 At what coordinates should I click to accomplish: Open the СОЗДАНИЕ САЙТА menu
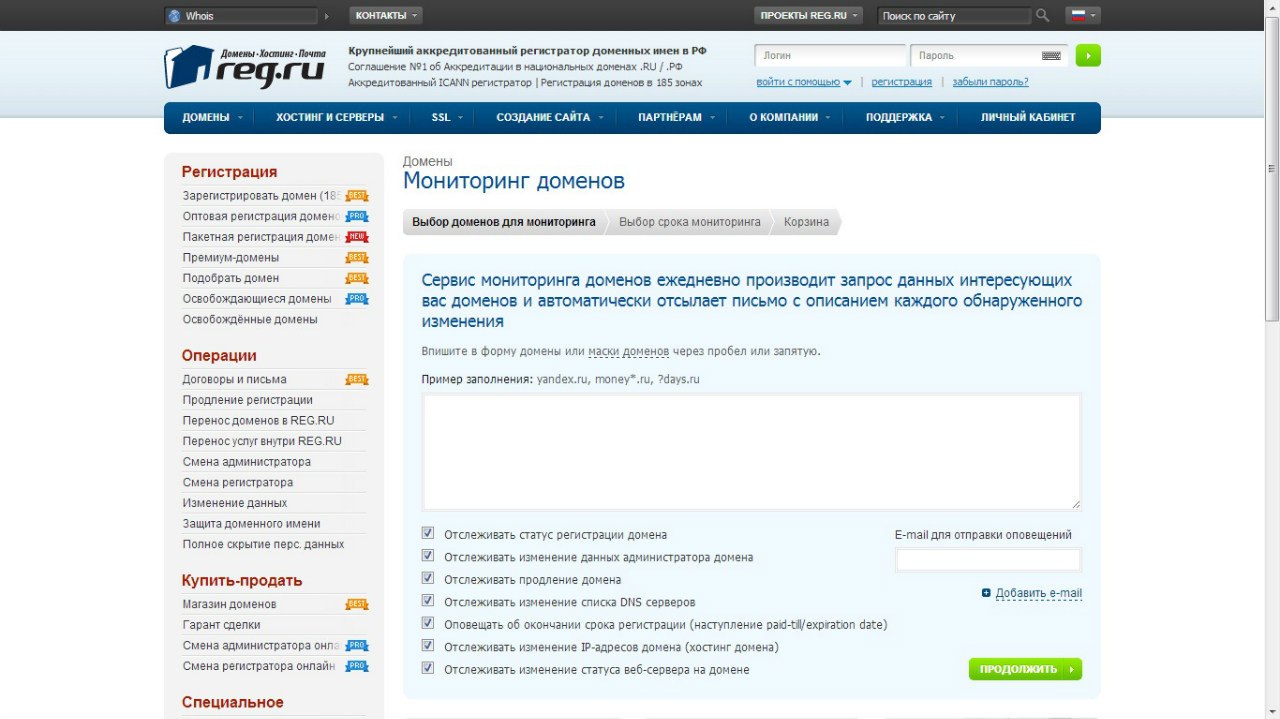tap(550, 117)
